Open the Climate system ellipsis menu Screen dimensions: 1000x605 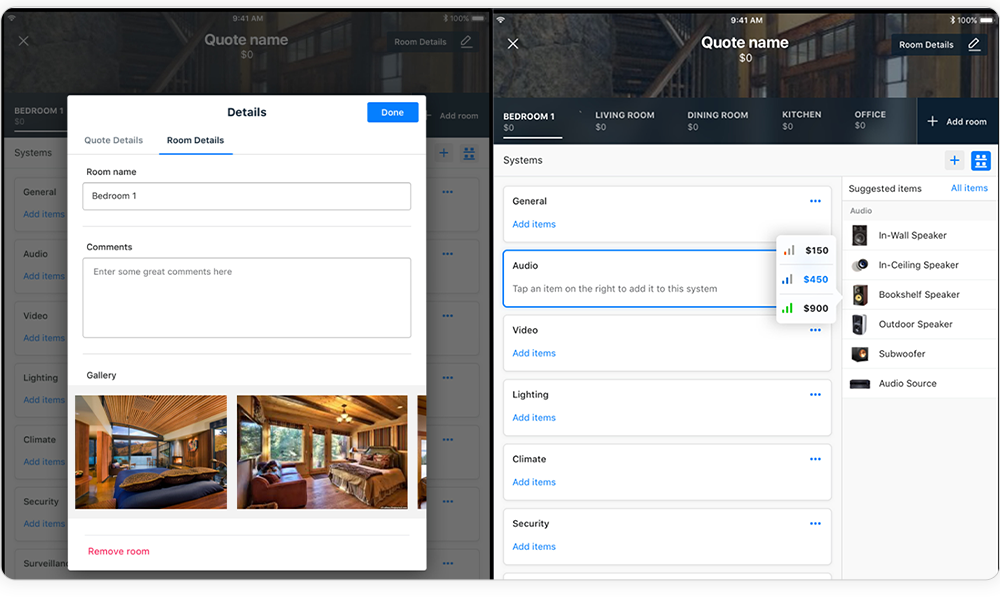(815, 459)
